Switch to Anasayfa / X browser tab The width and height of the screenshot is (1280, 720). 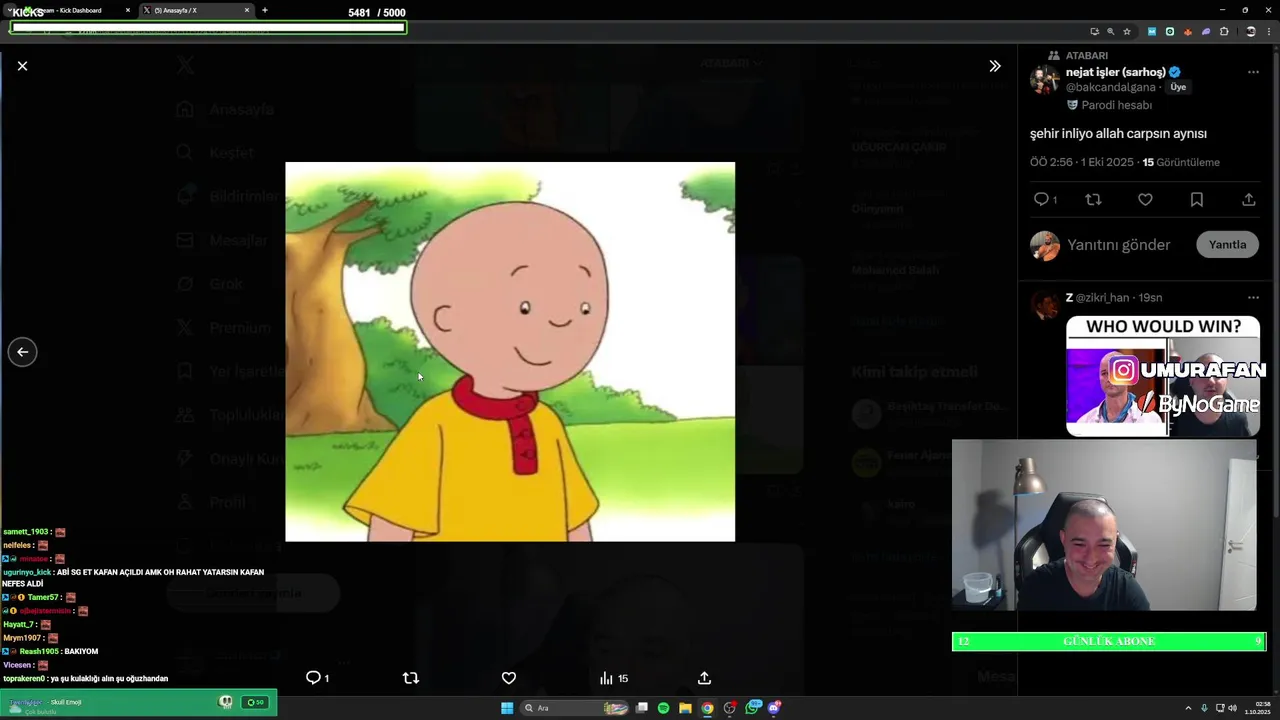[x=196, y=10]
